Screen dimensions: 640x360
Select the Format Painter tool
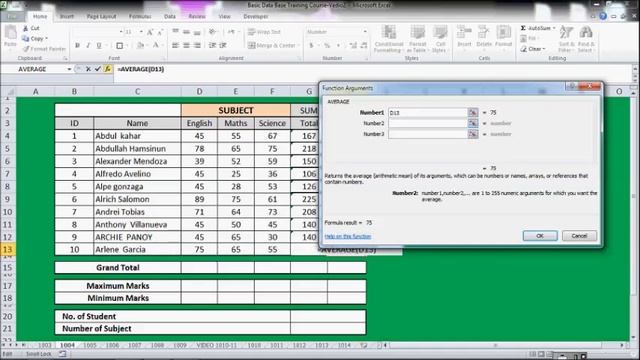coord(44,49)
